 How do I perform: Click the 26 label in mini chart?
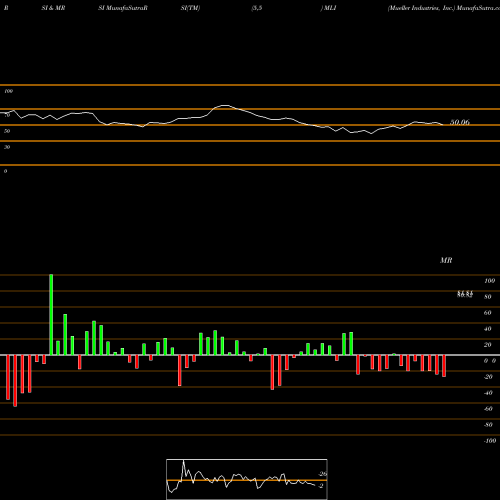[x=323, y=474]
